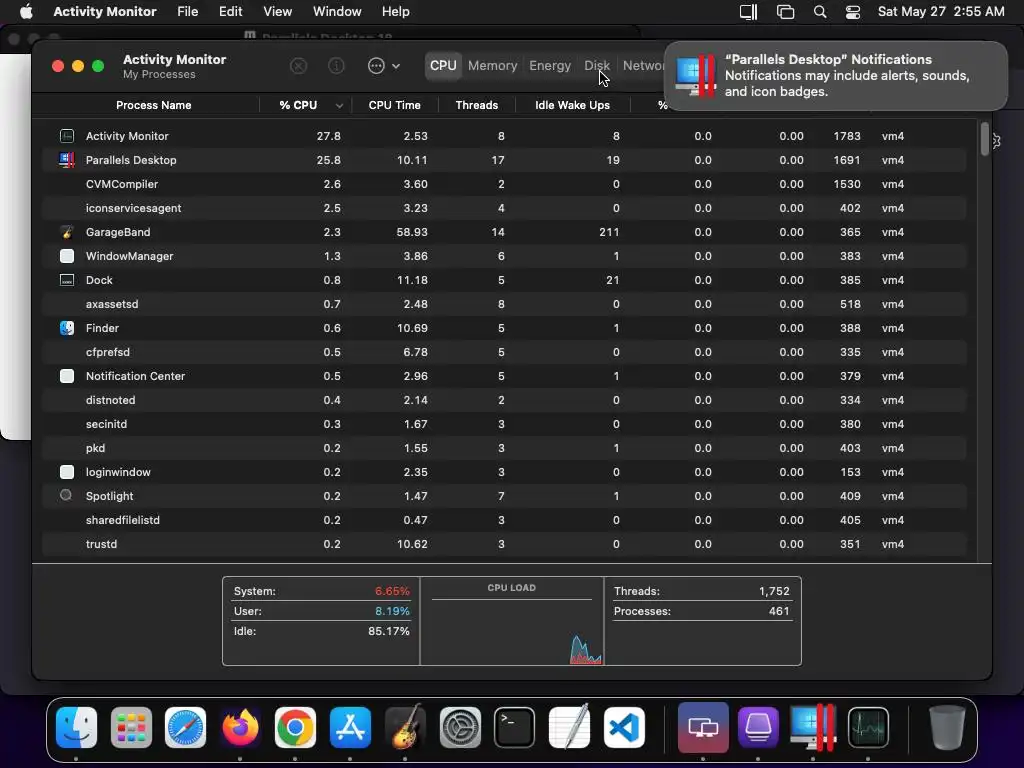The image size is (1024, 768).
Task: Toggle sort direction on % CPU column arrow
Action: (x=339, y=106)
